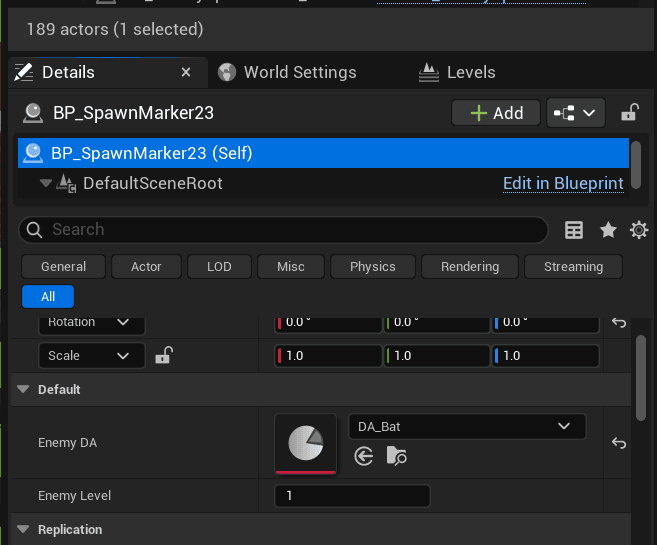Collapse the Default section
This screenshot has height=545, width=657.
click(x=22, y=389)
